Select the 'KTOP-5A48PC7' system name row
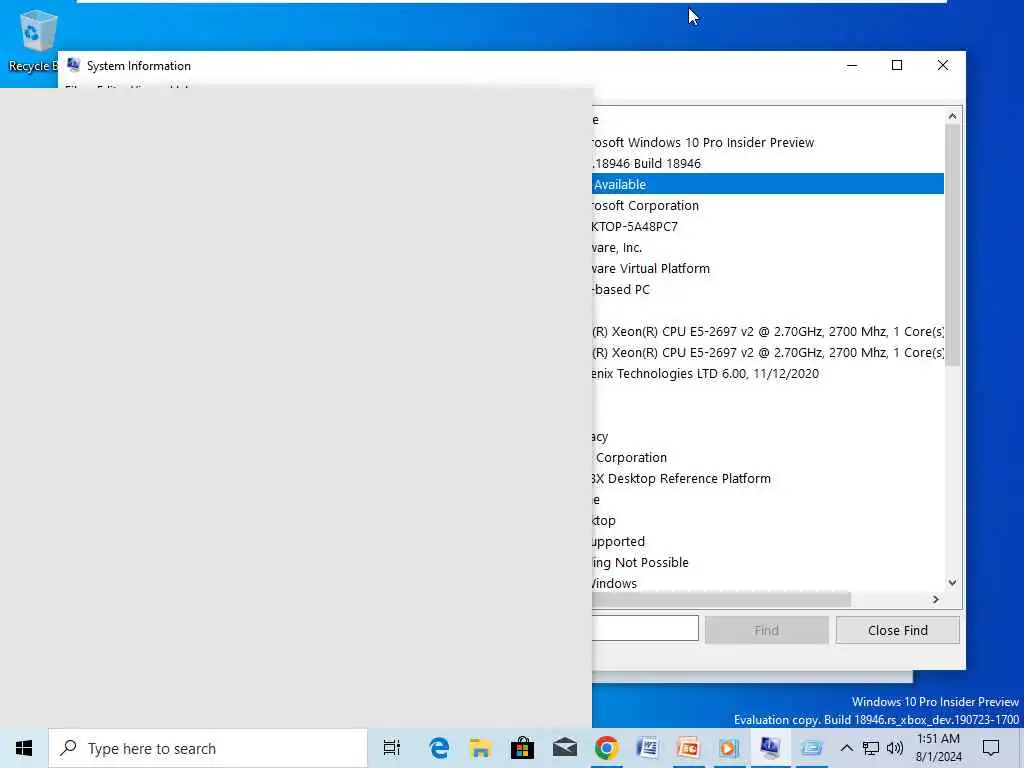Viewport: 1024px width, 768px height. pyautogui.click(x=768, y=226)
